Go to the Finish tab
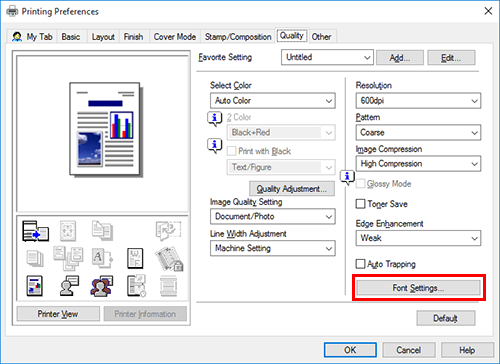The width and height of the screenshot is (500, 364). click(133, 37)
